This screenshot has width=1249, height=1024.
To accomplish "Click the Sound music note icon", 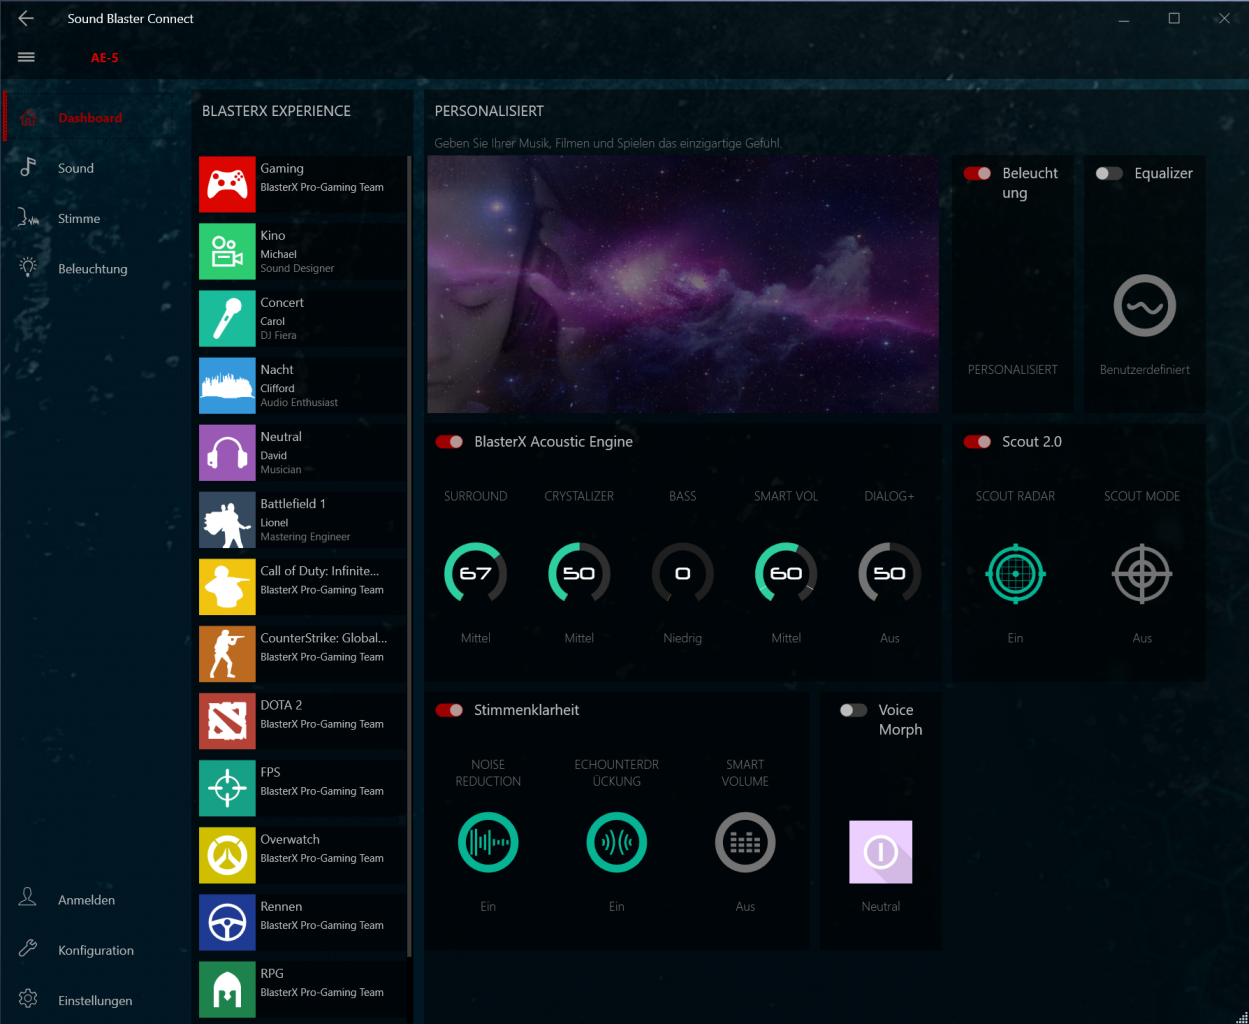I will pos(28,167).
